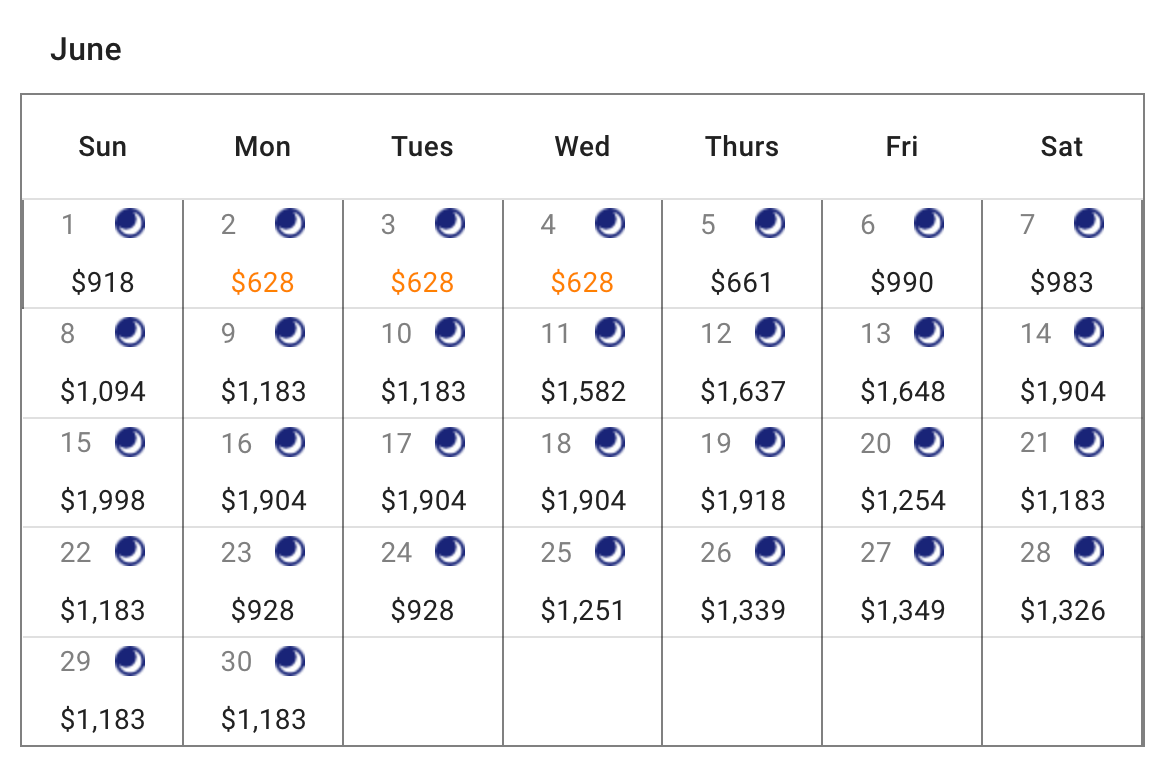
Task: Select date number 12 in calendar
Action: tap(716, 333)
